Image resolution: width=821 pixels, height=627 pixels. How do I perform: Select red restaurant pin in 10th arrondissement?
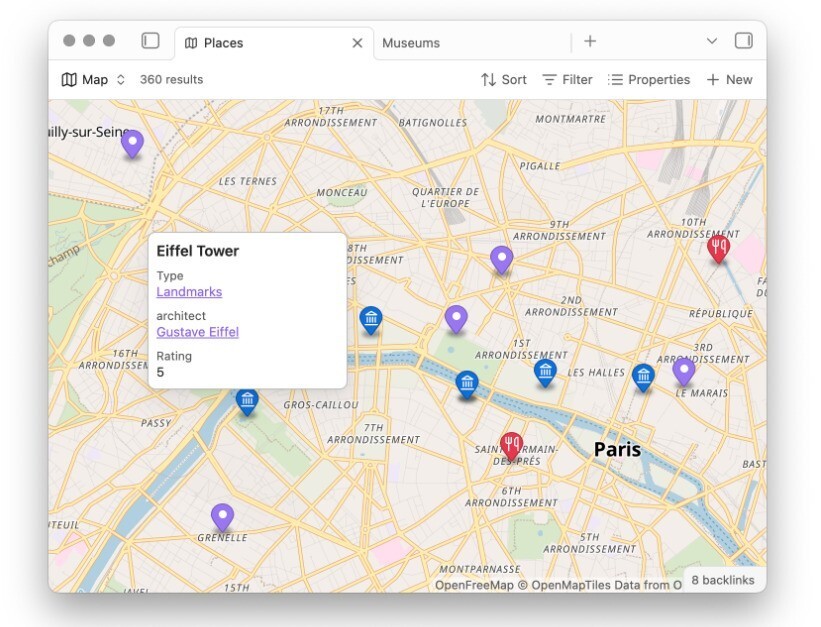coord(718,247)
